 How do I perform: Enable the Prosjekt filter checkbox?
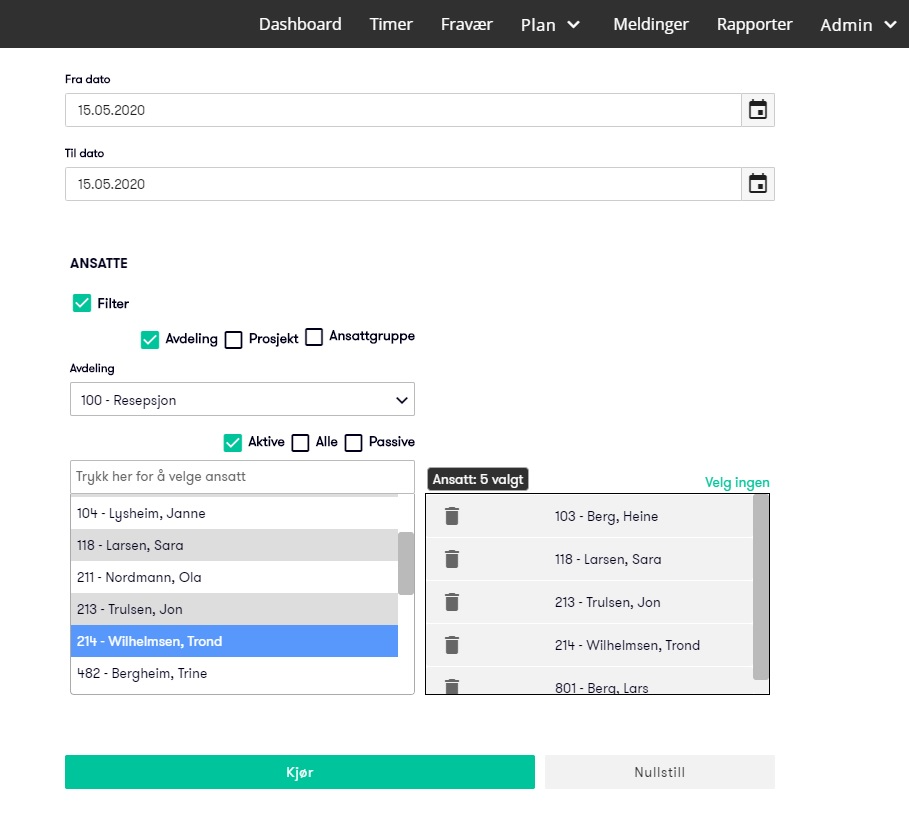point(234,340)
